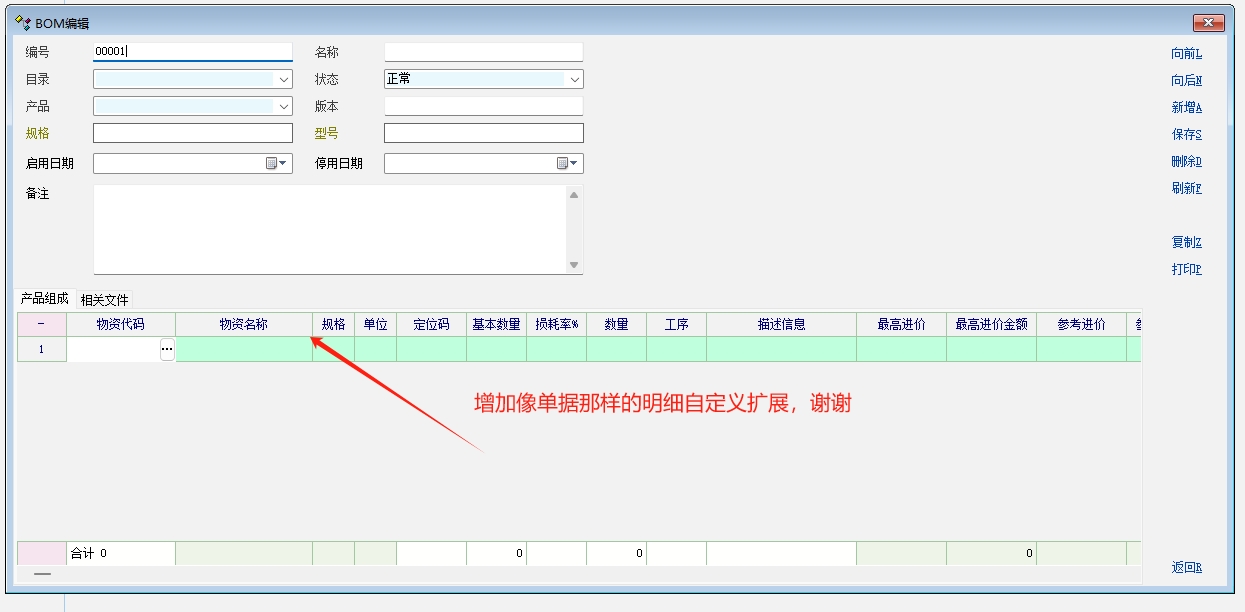Click into the 名称 input field

pyautogui.click(x=483, y=52)
